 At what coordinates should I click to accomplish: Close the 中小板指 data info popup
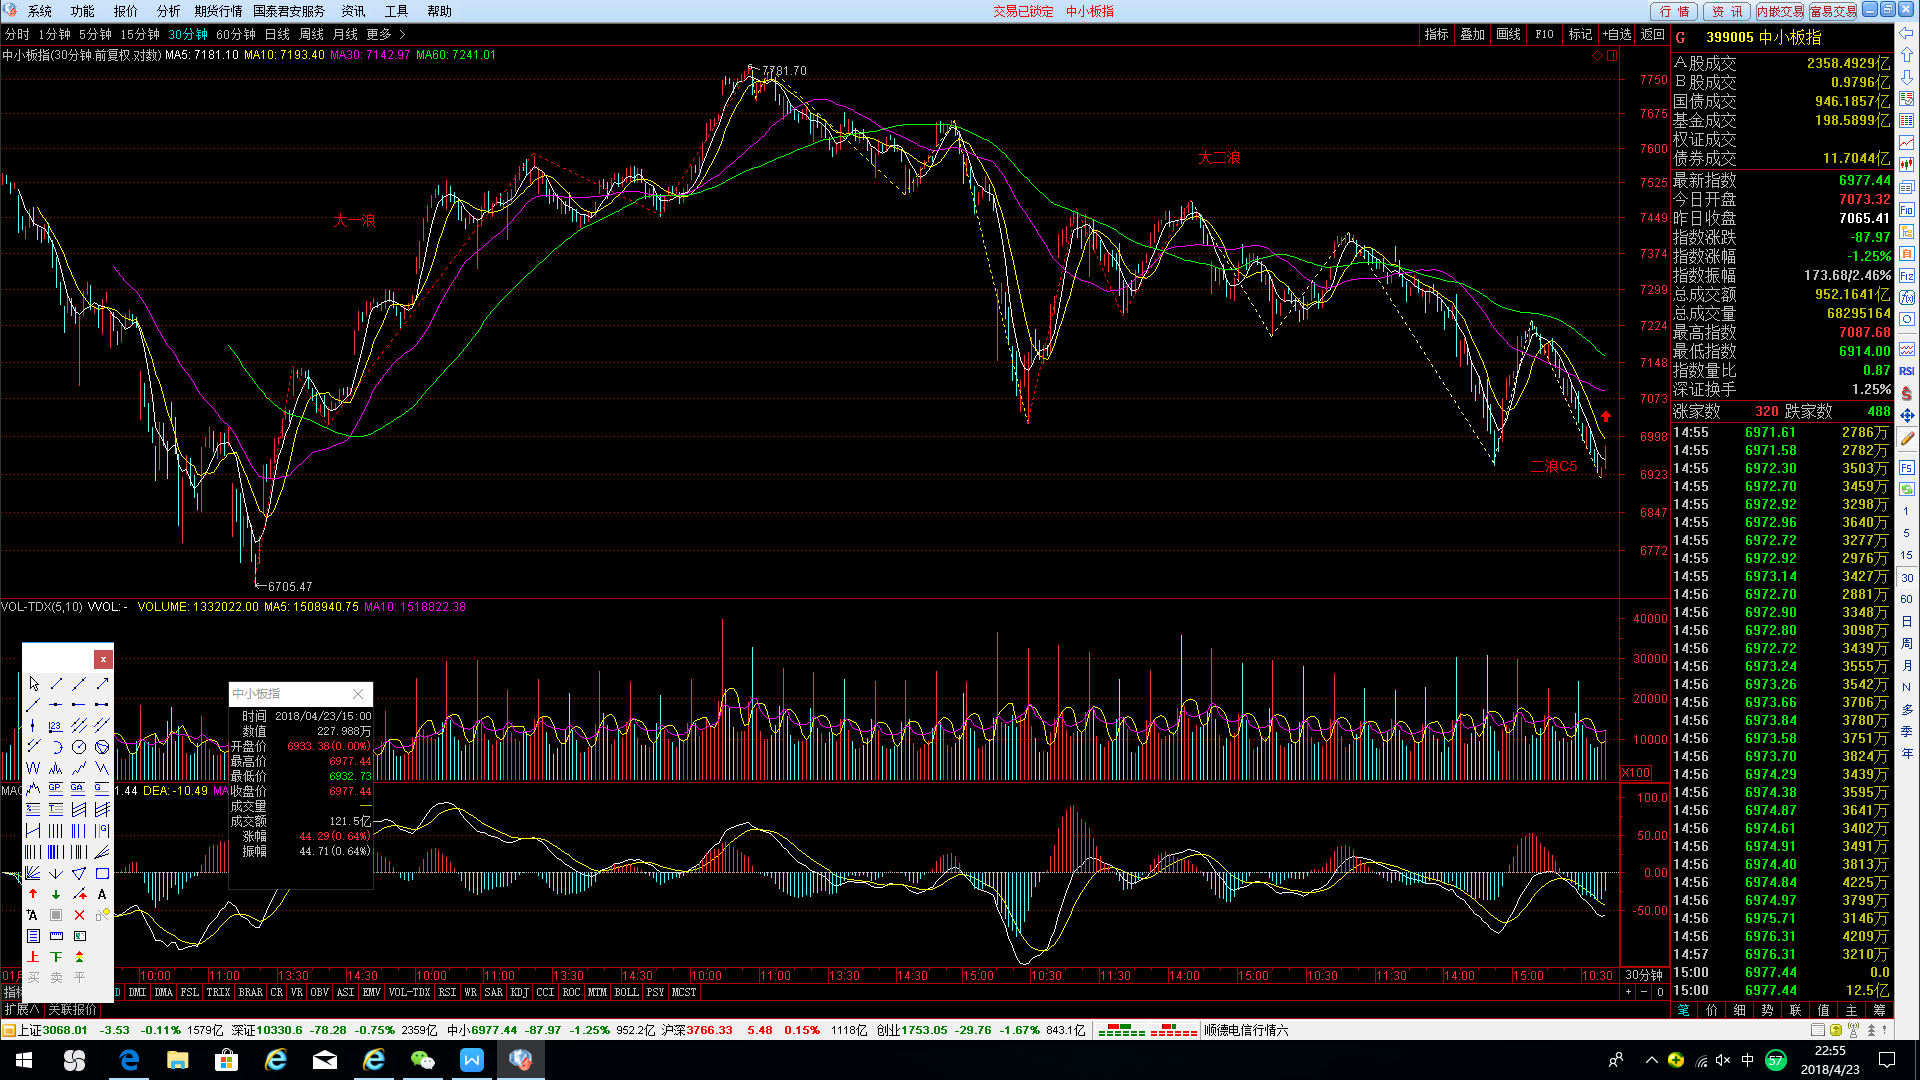[358, 693]
